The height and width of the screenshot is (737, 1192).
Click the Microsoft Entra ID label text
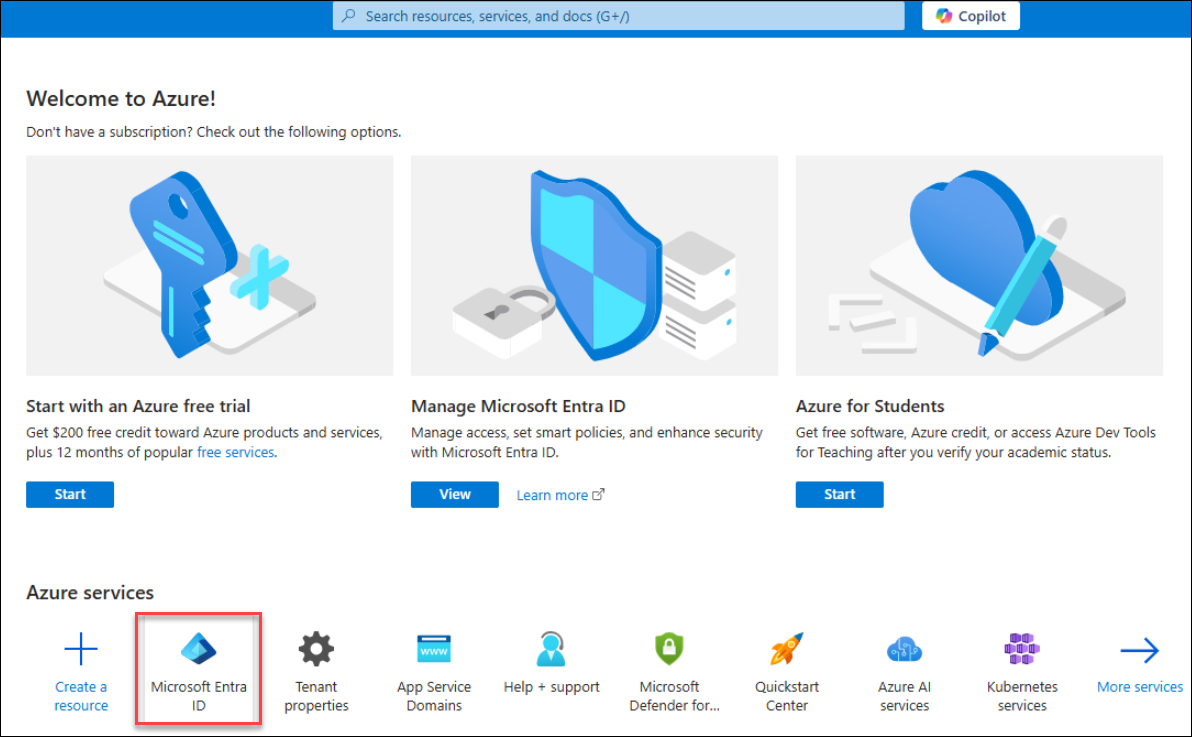click(x=198, y=696)
